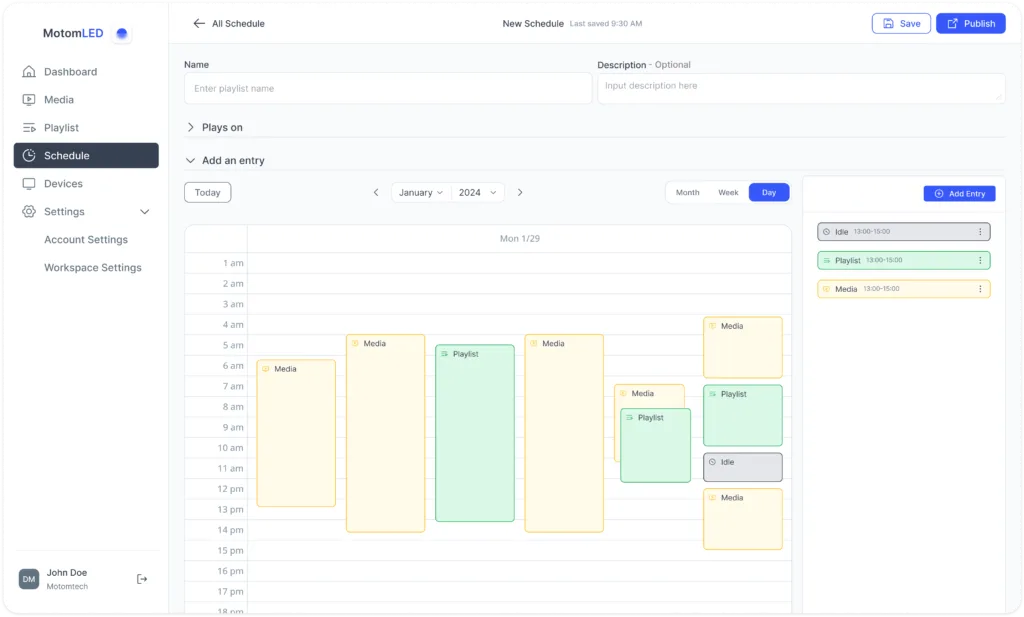
Task: Keep Day view selected in the view switcher
Action: pos(768,192)
